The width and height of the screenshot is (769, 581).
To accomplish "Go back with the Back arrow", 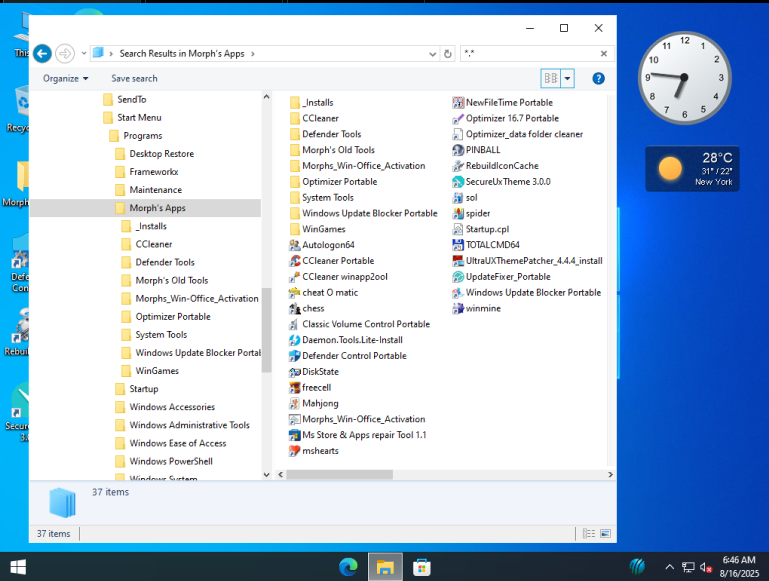I will (x=42, y=53).
